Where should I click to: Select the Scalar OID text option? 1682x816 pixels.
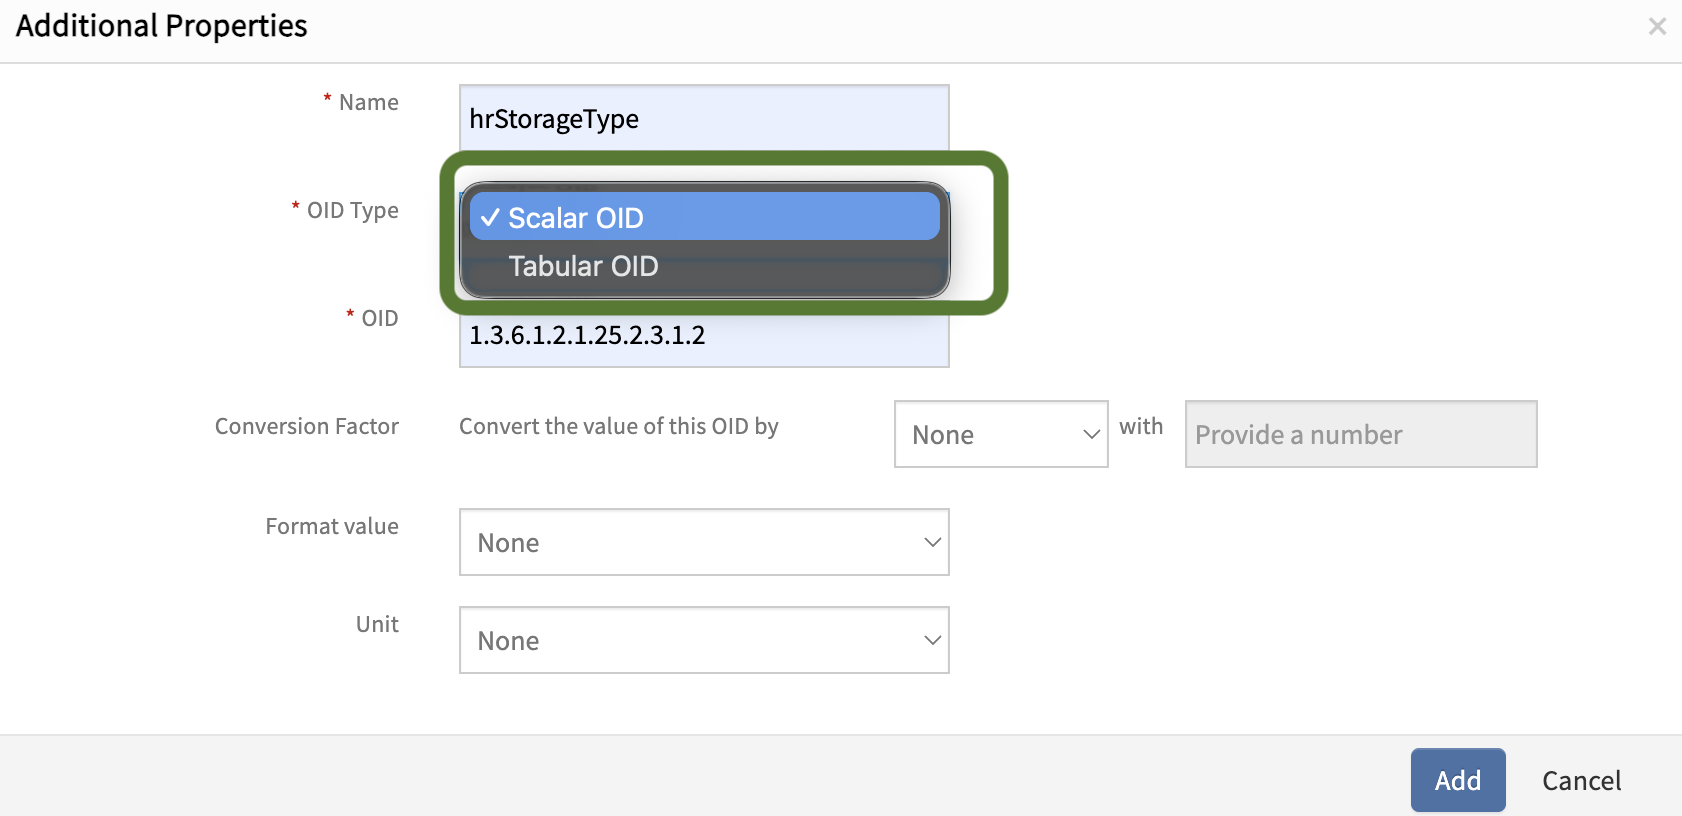click(575, 218)
